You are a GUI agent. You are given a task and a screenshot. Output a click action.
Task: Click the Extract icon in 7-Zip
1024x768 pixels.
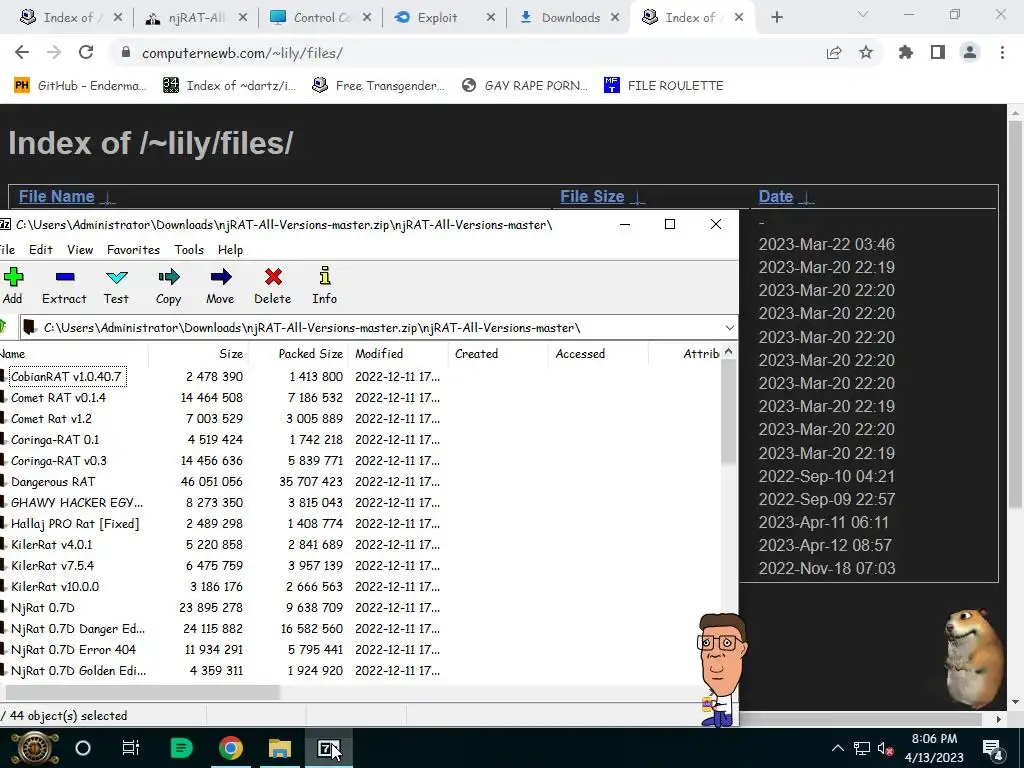[x=65, y=277]
